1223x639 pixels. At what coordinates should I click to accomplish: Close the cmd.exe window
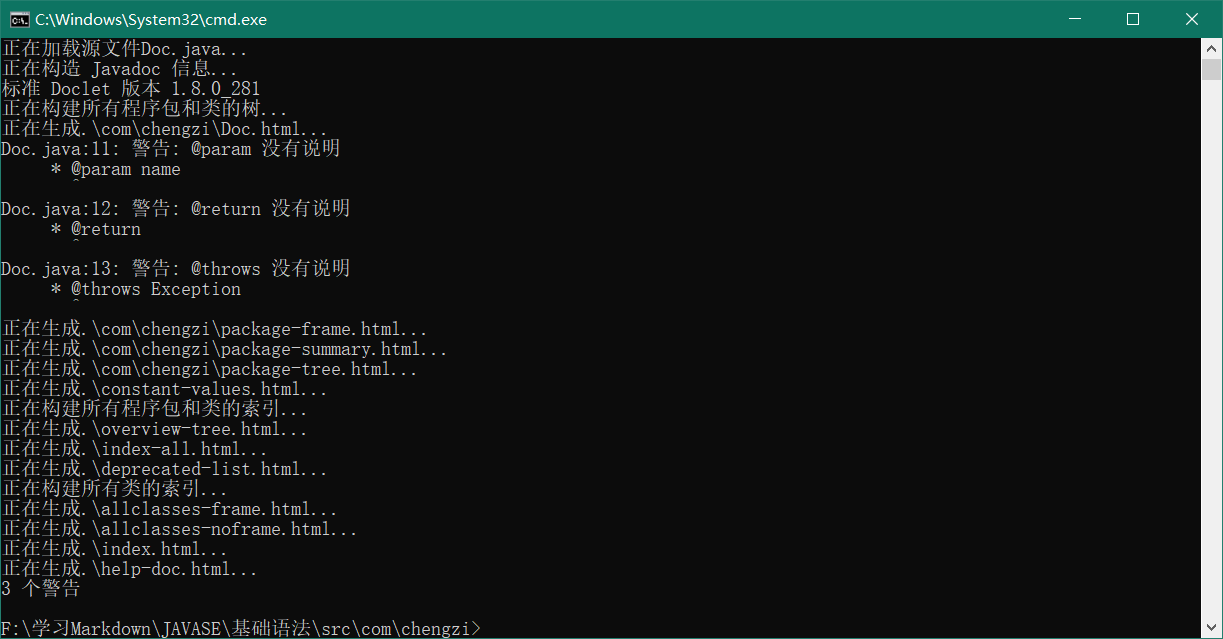pos(1192,19)
